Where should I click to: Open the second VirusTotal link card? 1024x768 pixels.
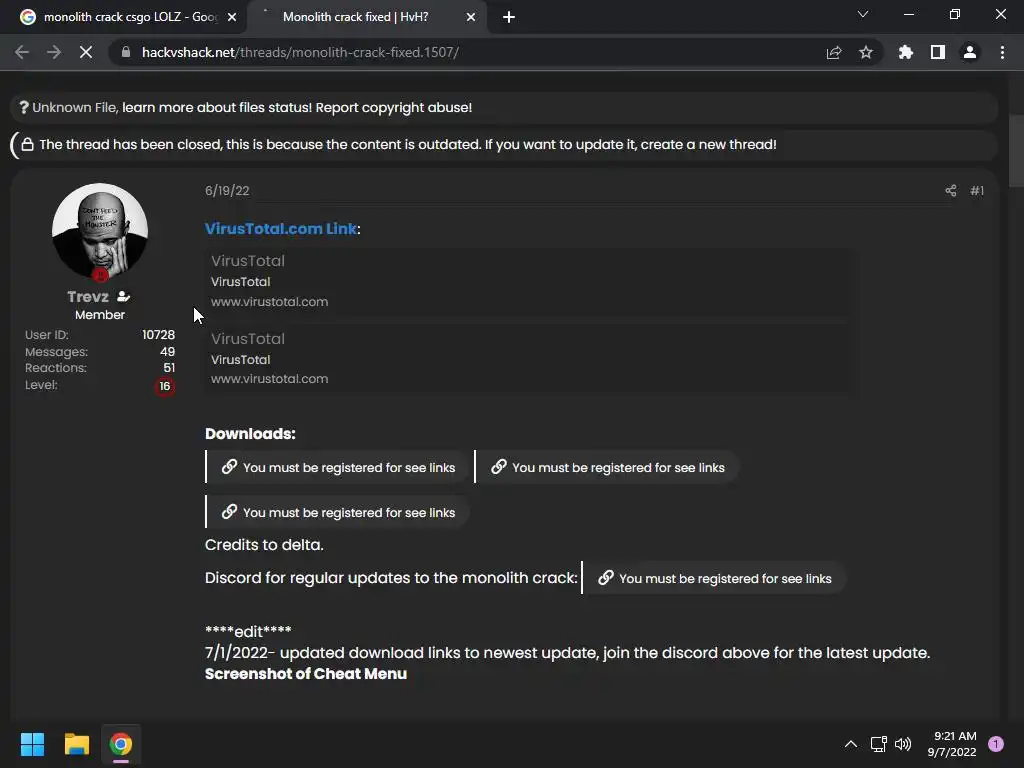tap(531, 359)
